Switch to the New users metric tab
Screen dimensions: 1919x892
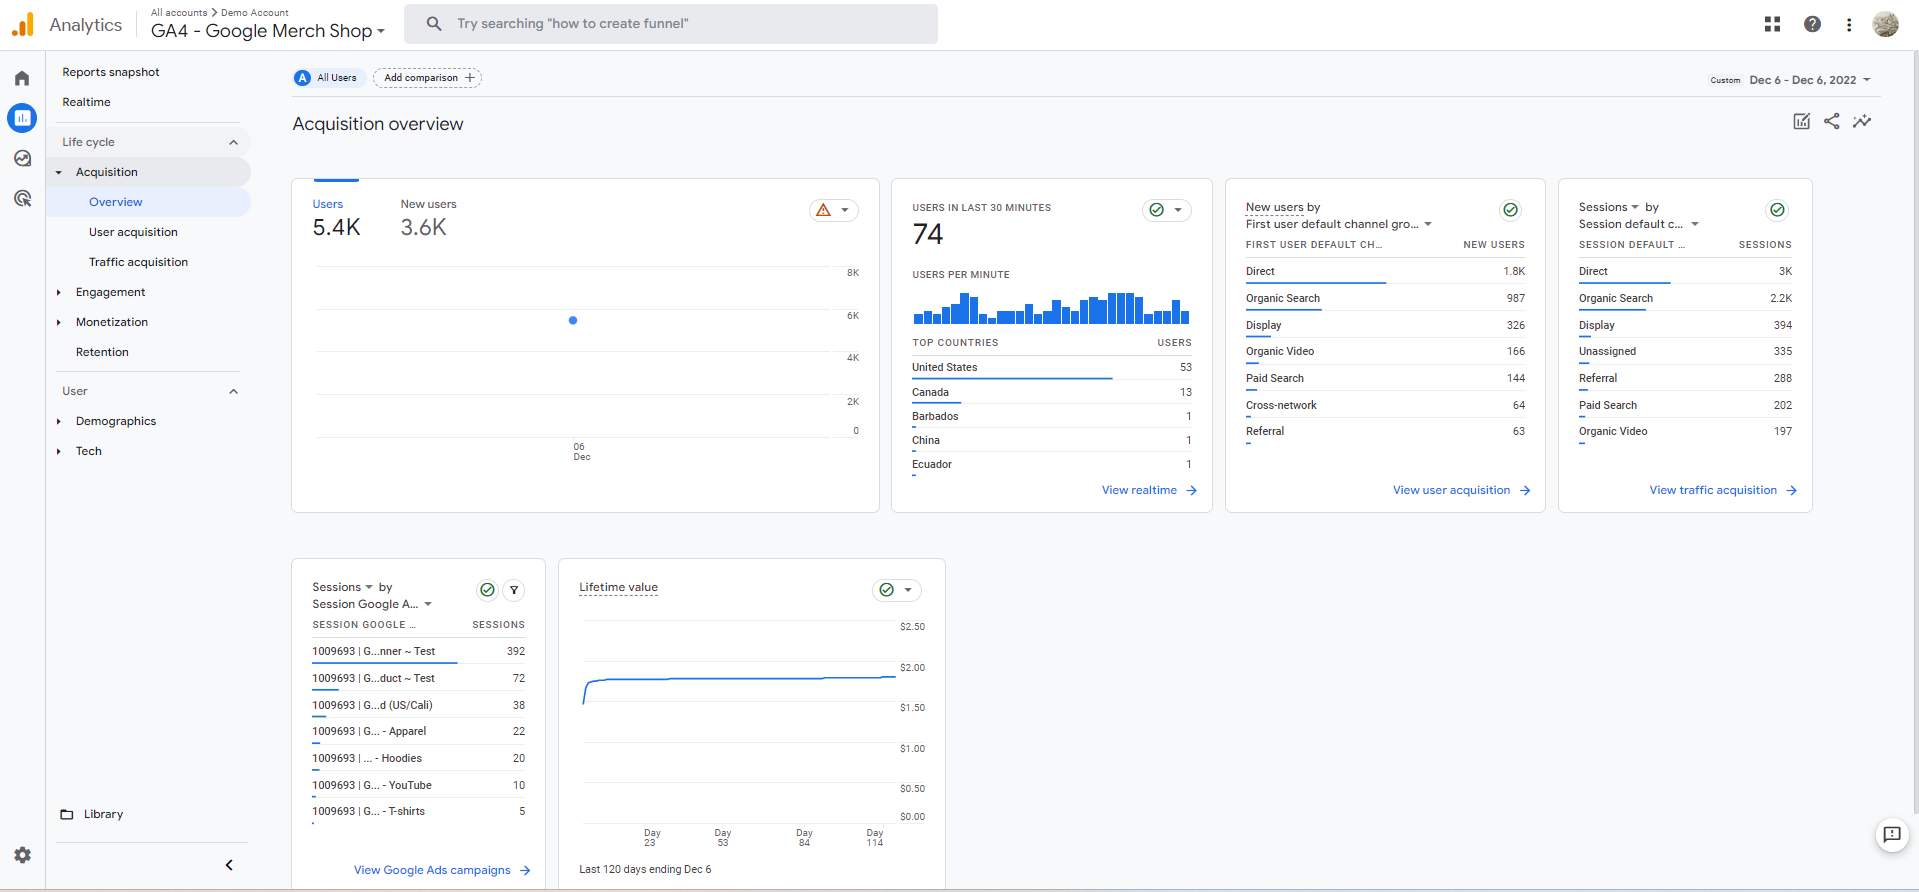pos(428,217)
